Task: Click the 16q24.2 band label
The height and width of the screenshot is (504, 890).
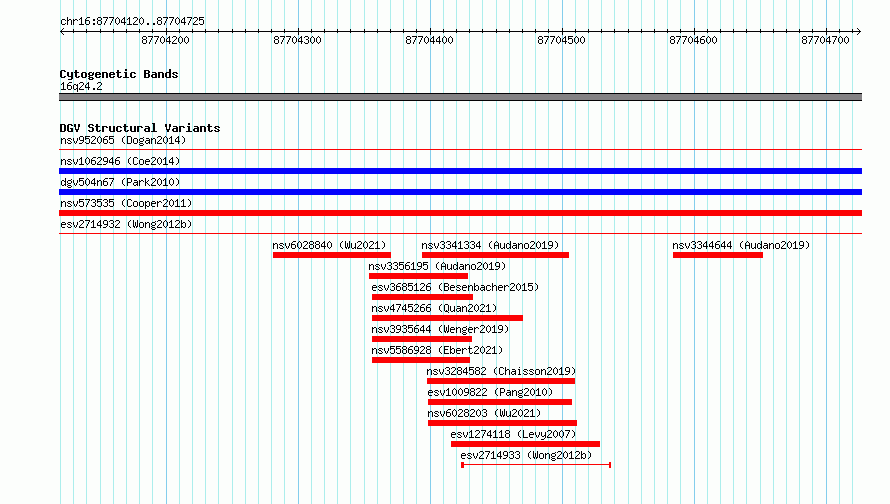Action: [x=81, y=86]
